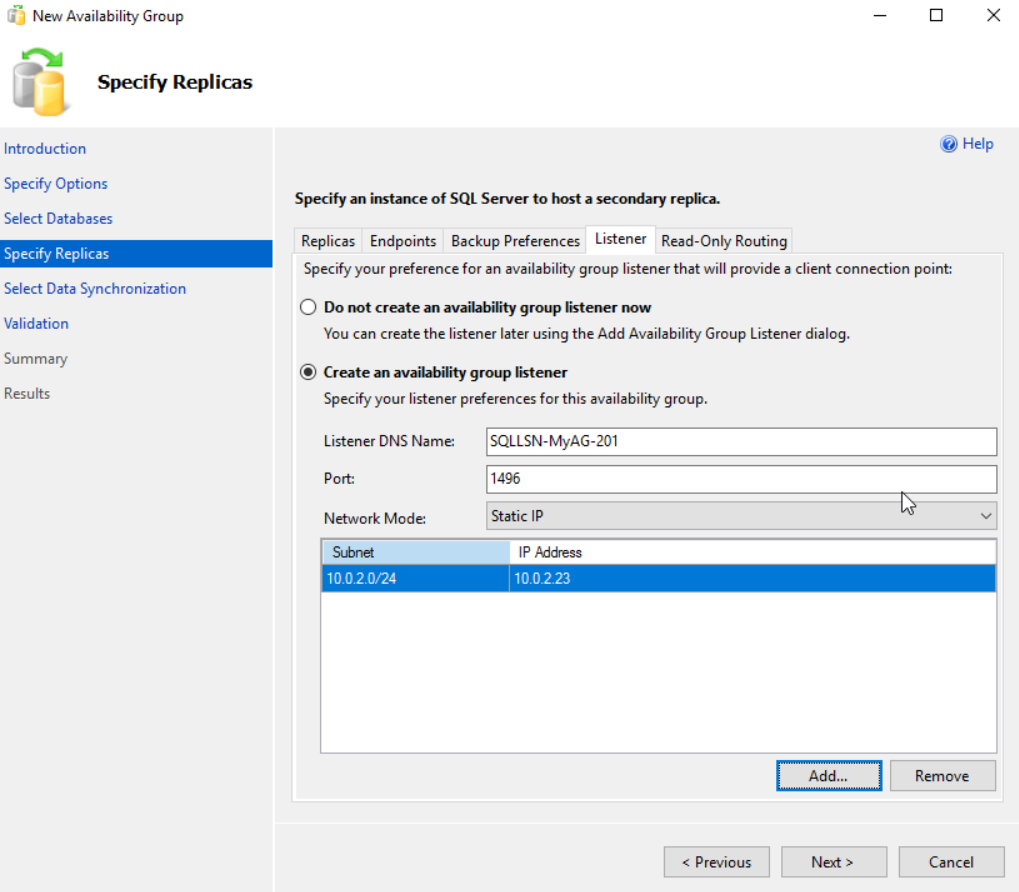1019x892 pixels.
Task: Switch to Backup Preferences tab
Action: [515, 241]
